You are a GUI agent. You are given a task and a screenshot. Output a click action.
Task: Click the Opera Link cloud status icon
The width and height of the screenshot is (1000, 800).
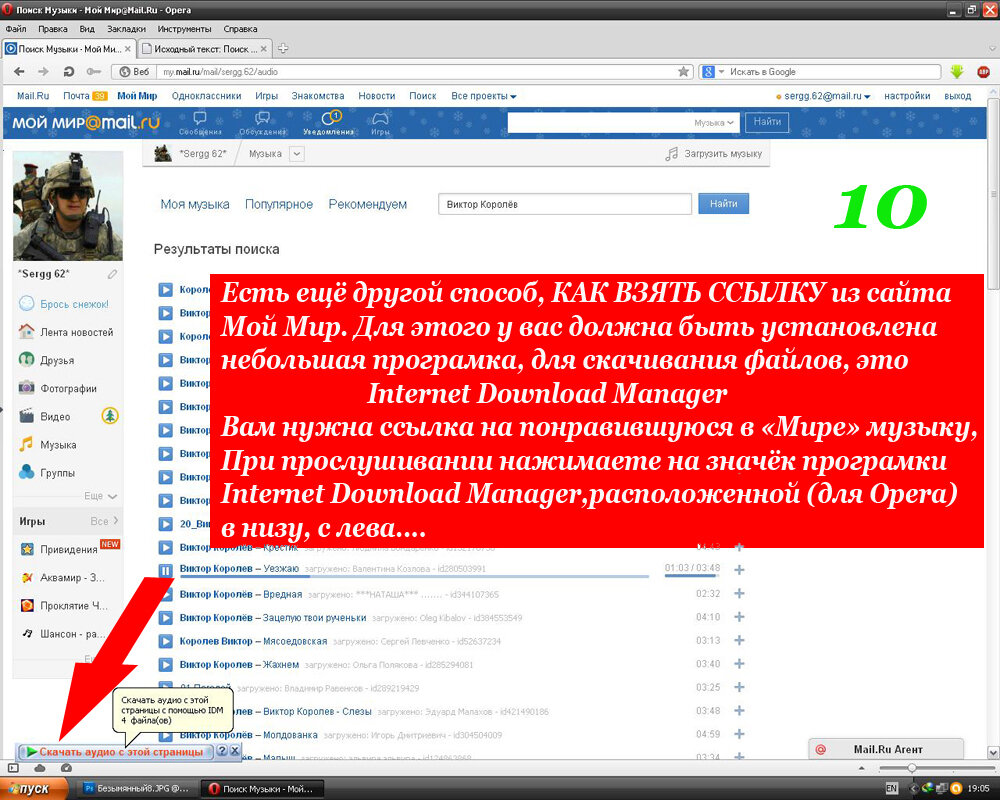[x=40, y=768]
